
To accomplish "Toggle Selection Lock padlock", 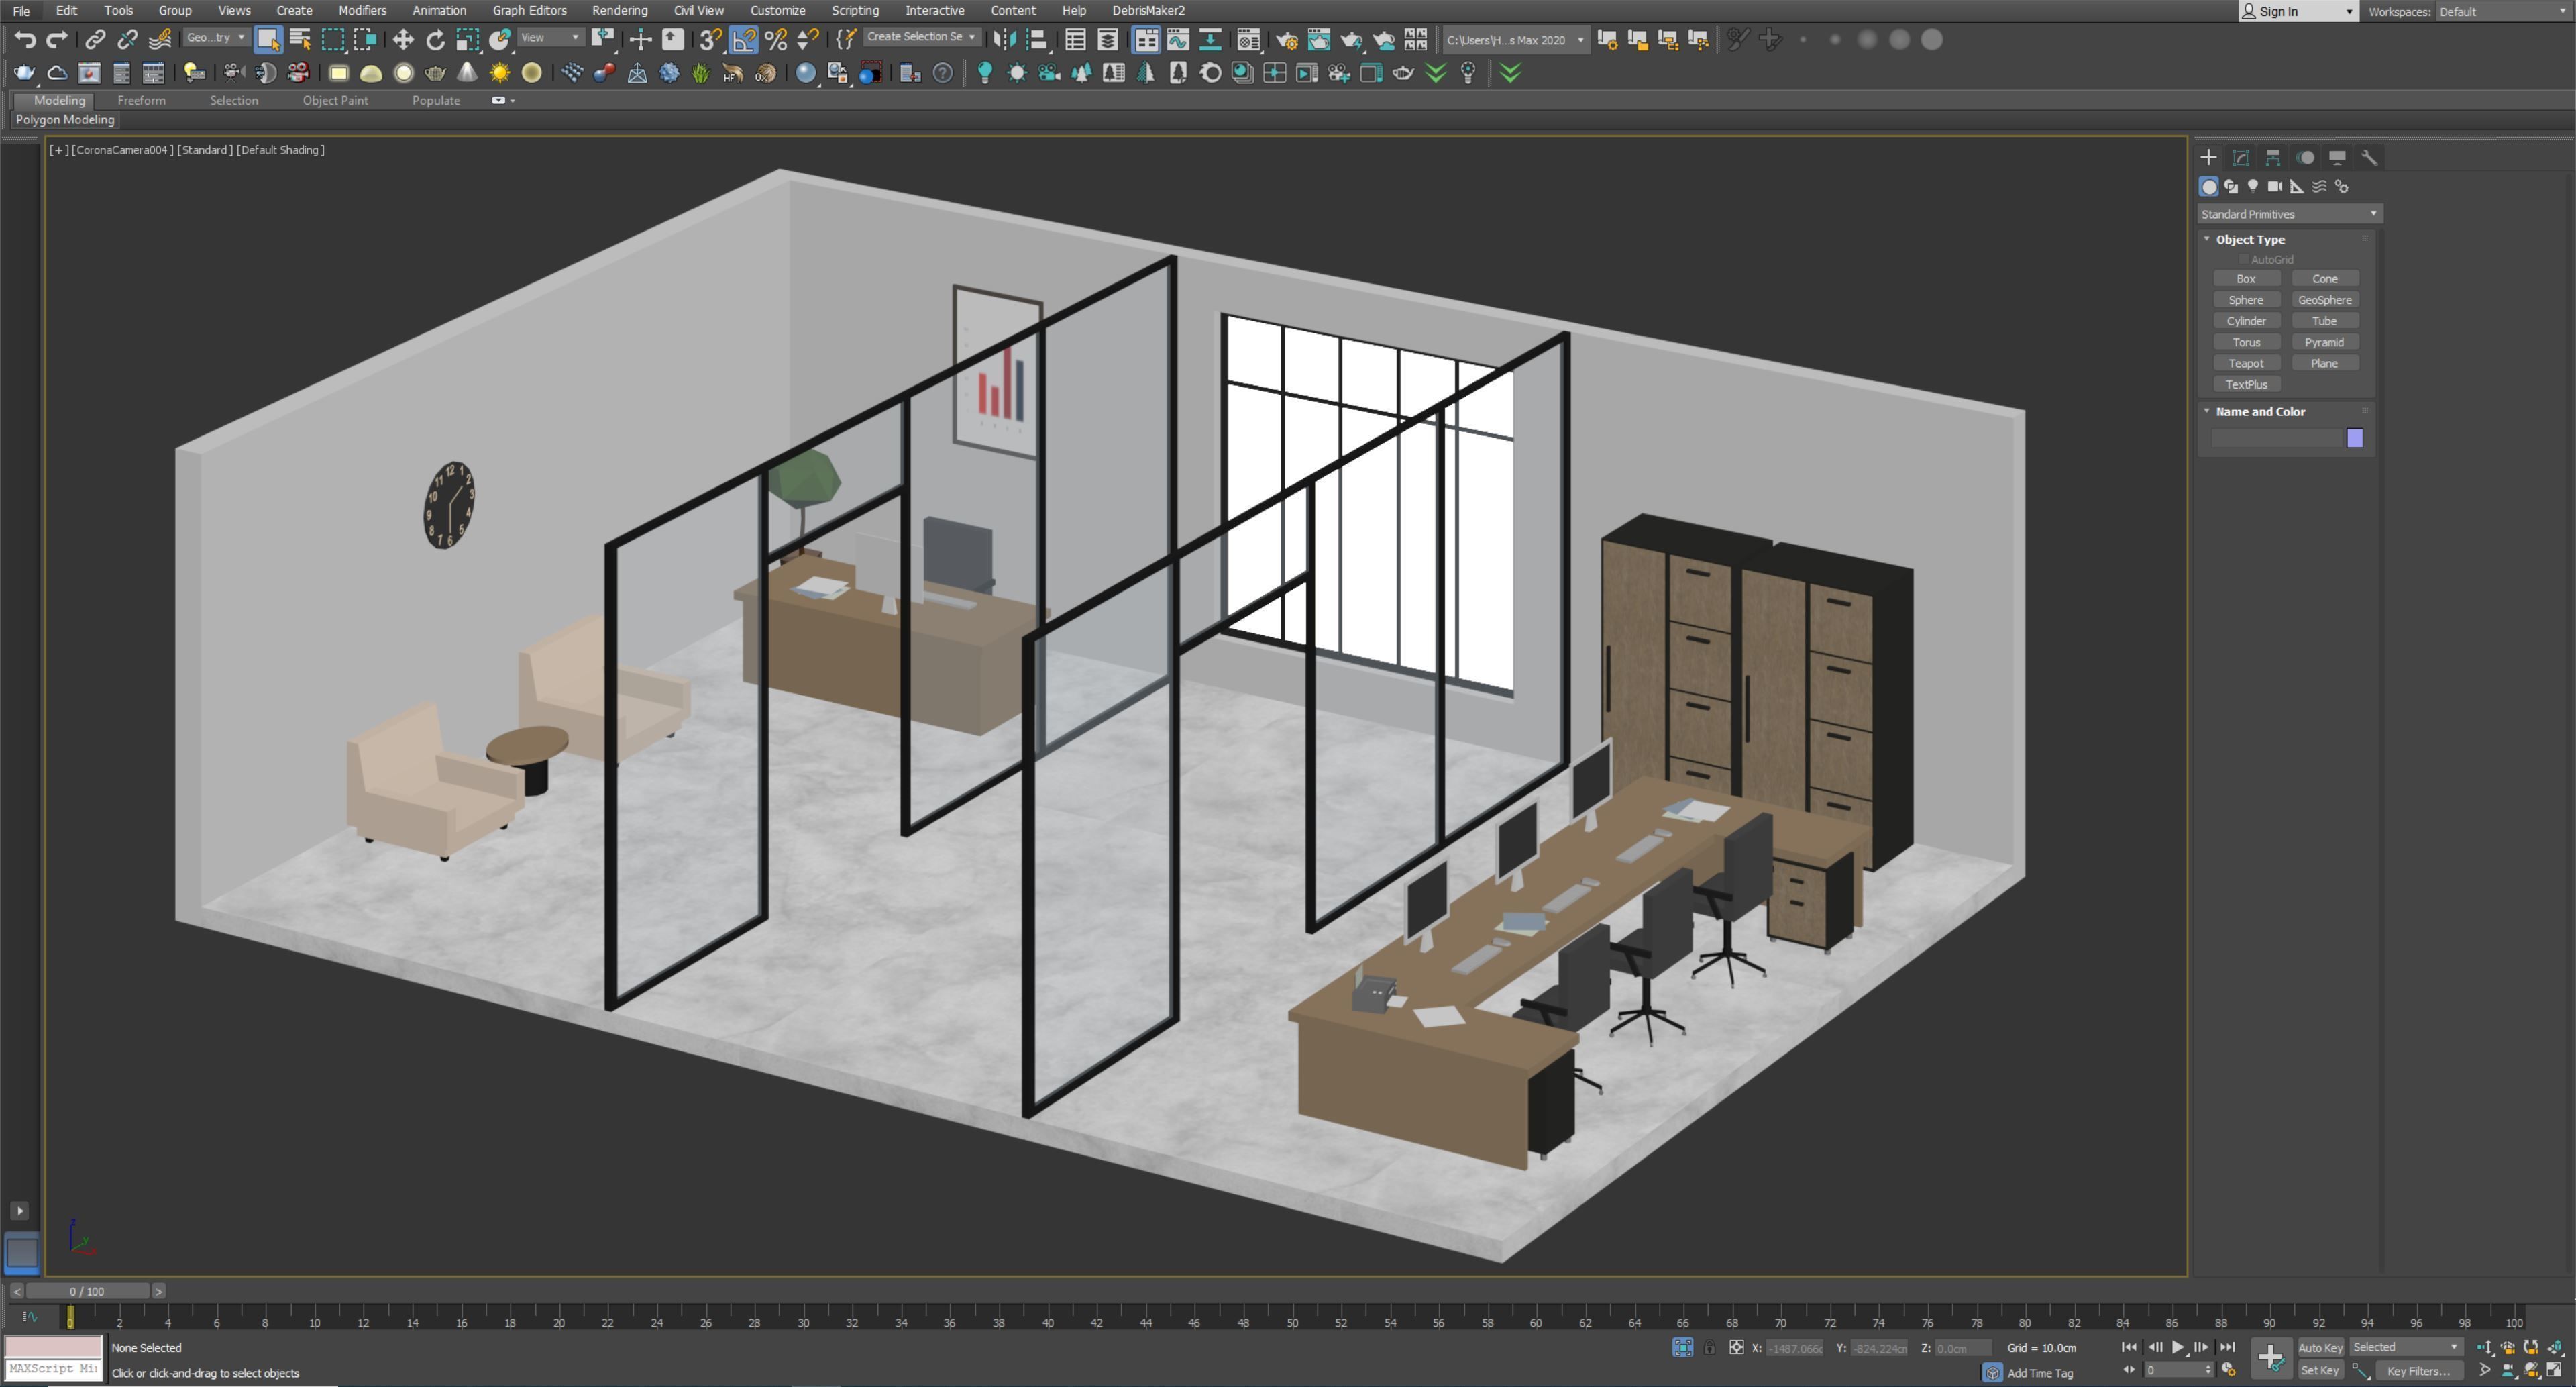I will [x=1710, y=1348].
